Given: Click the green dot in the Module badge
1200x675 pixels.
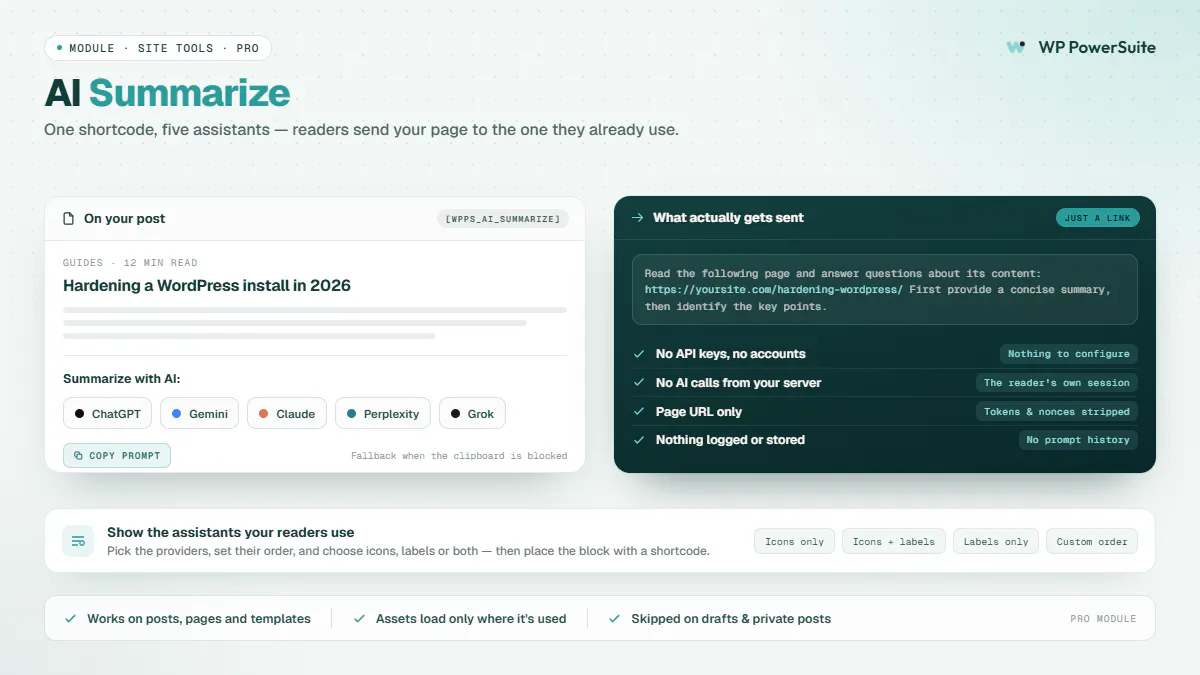Looking at the screenshot, I should pos(60,48).
